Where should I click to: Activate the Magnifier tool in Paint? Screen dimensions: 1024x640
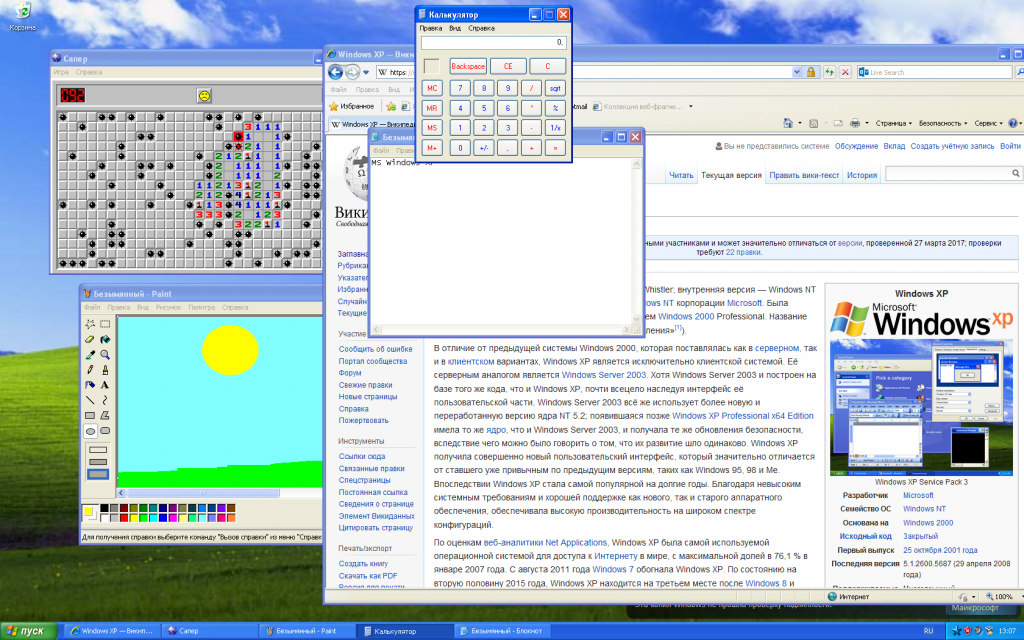click(x=104, y=355)
